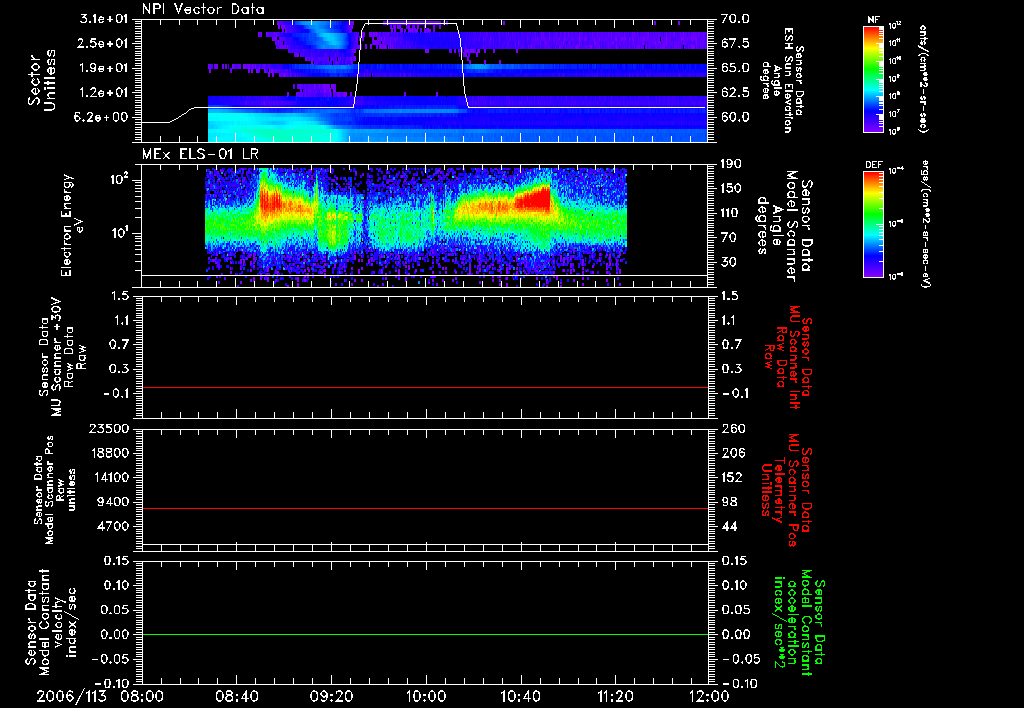Click the ELS electron energy spectrogram

point(424,226)
